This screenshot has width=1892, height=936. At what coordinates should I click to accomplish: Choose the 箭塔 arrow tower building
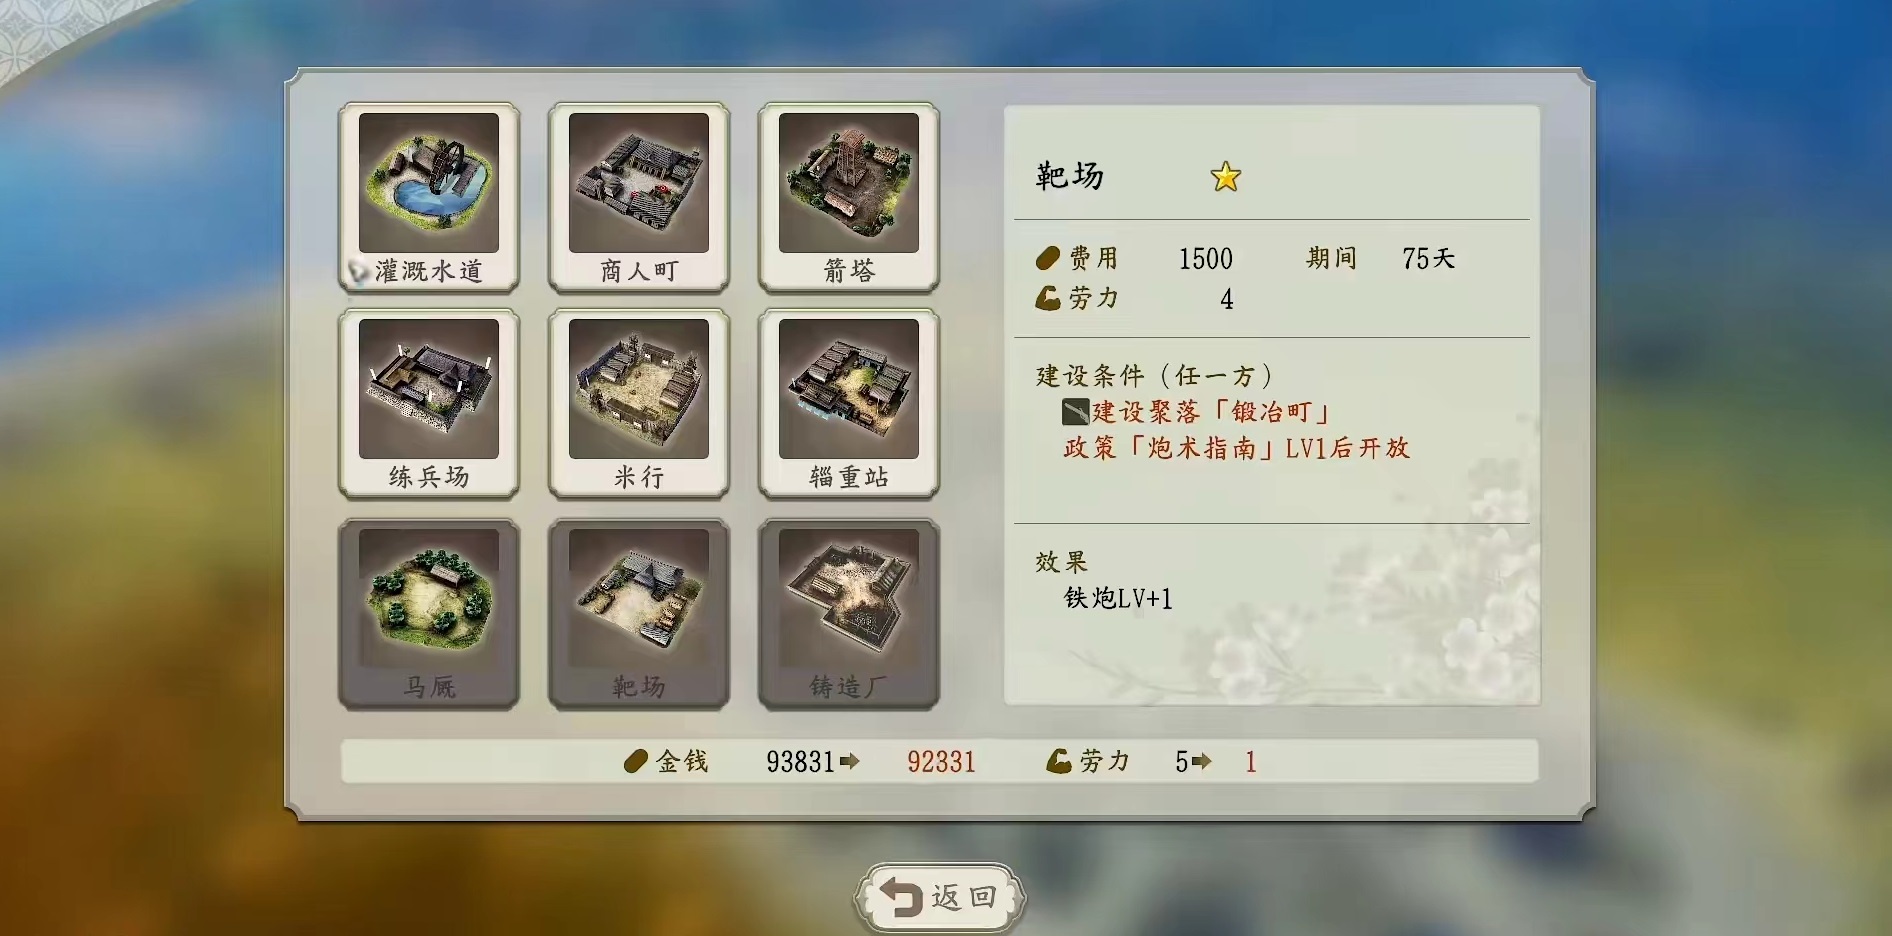click(849, 198)
